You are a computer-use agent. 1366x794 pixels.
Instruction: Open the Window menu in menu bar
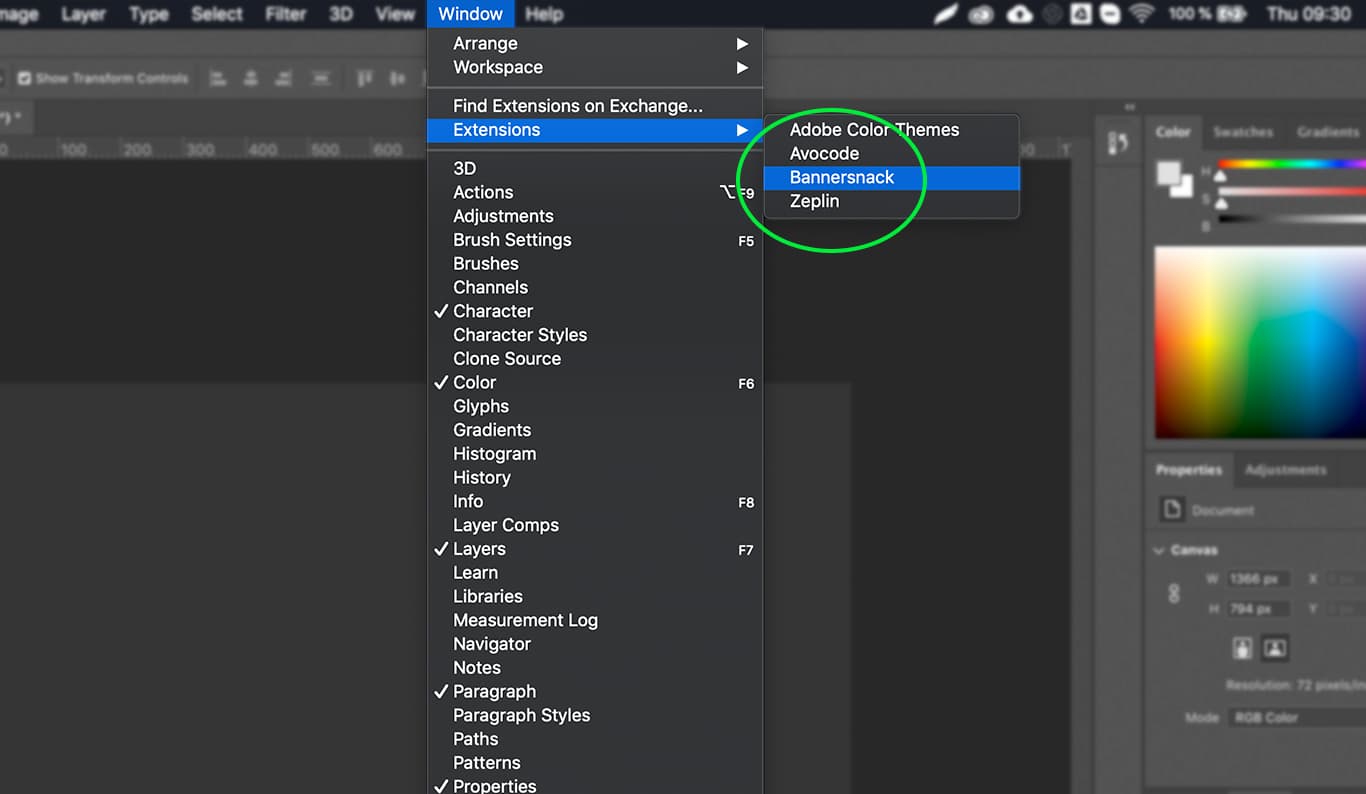[471, 14]
